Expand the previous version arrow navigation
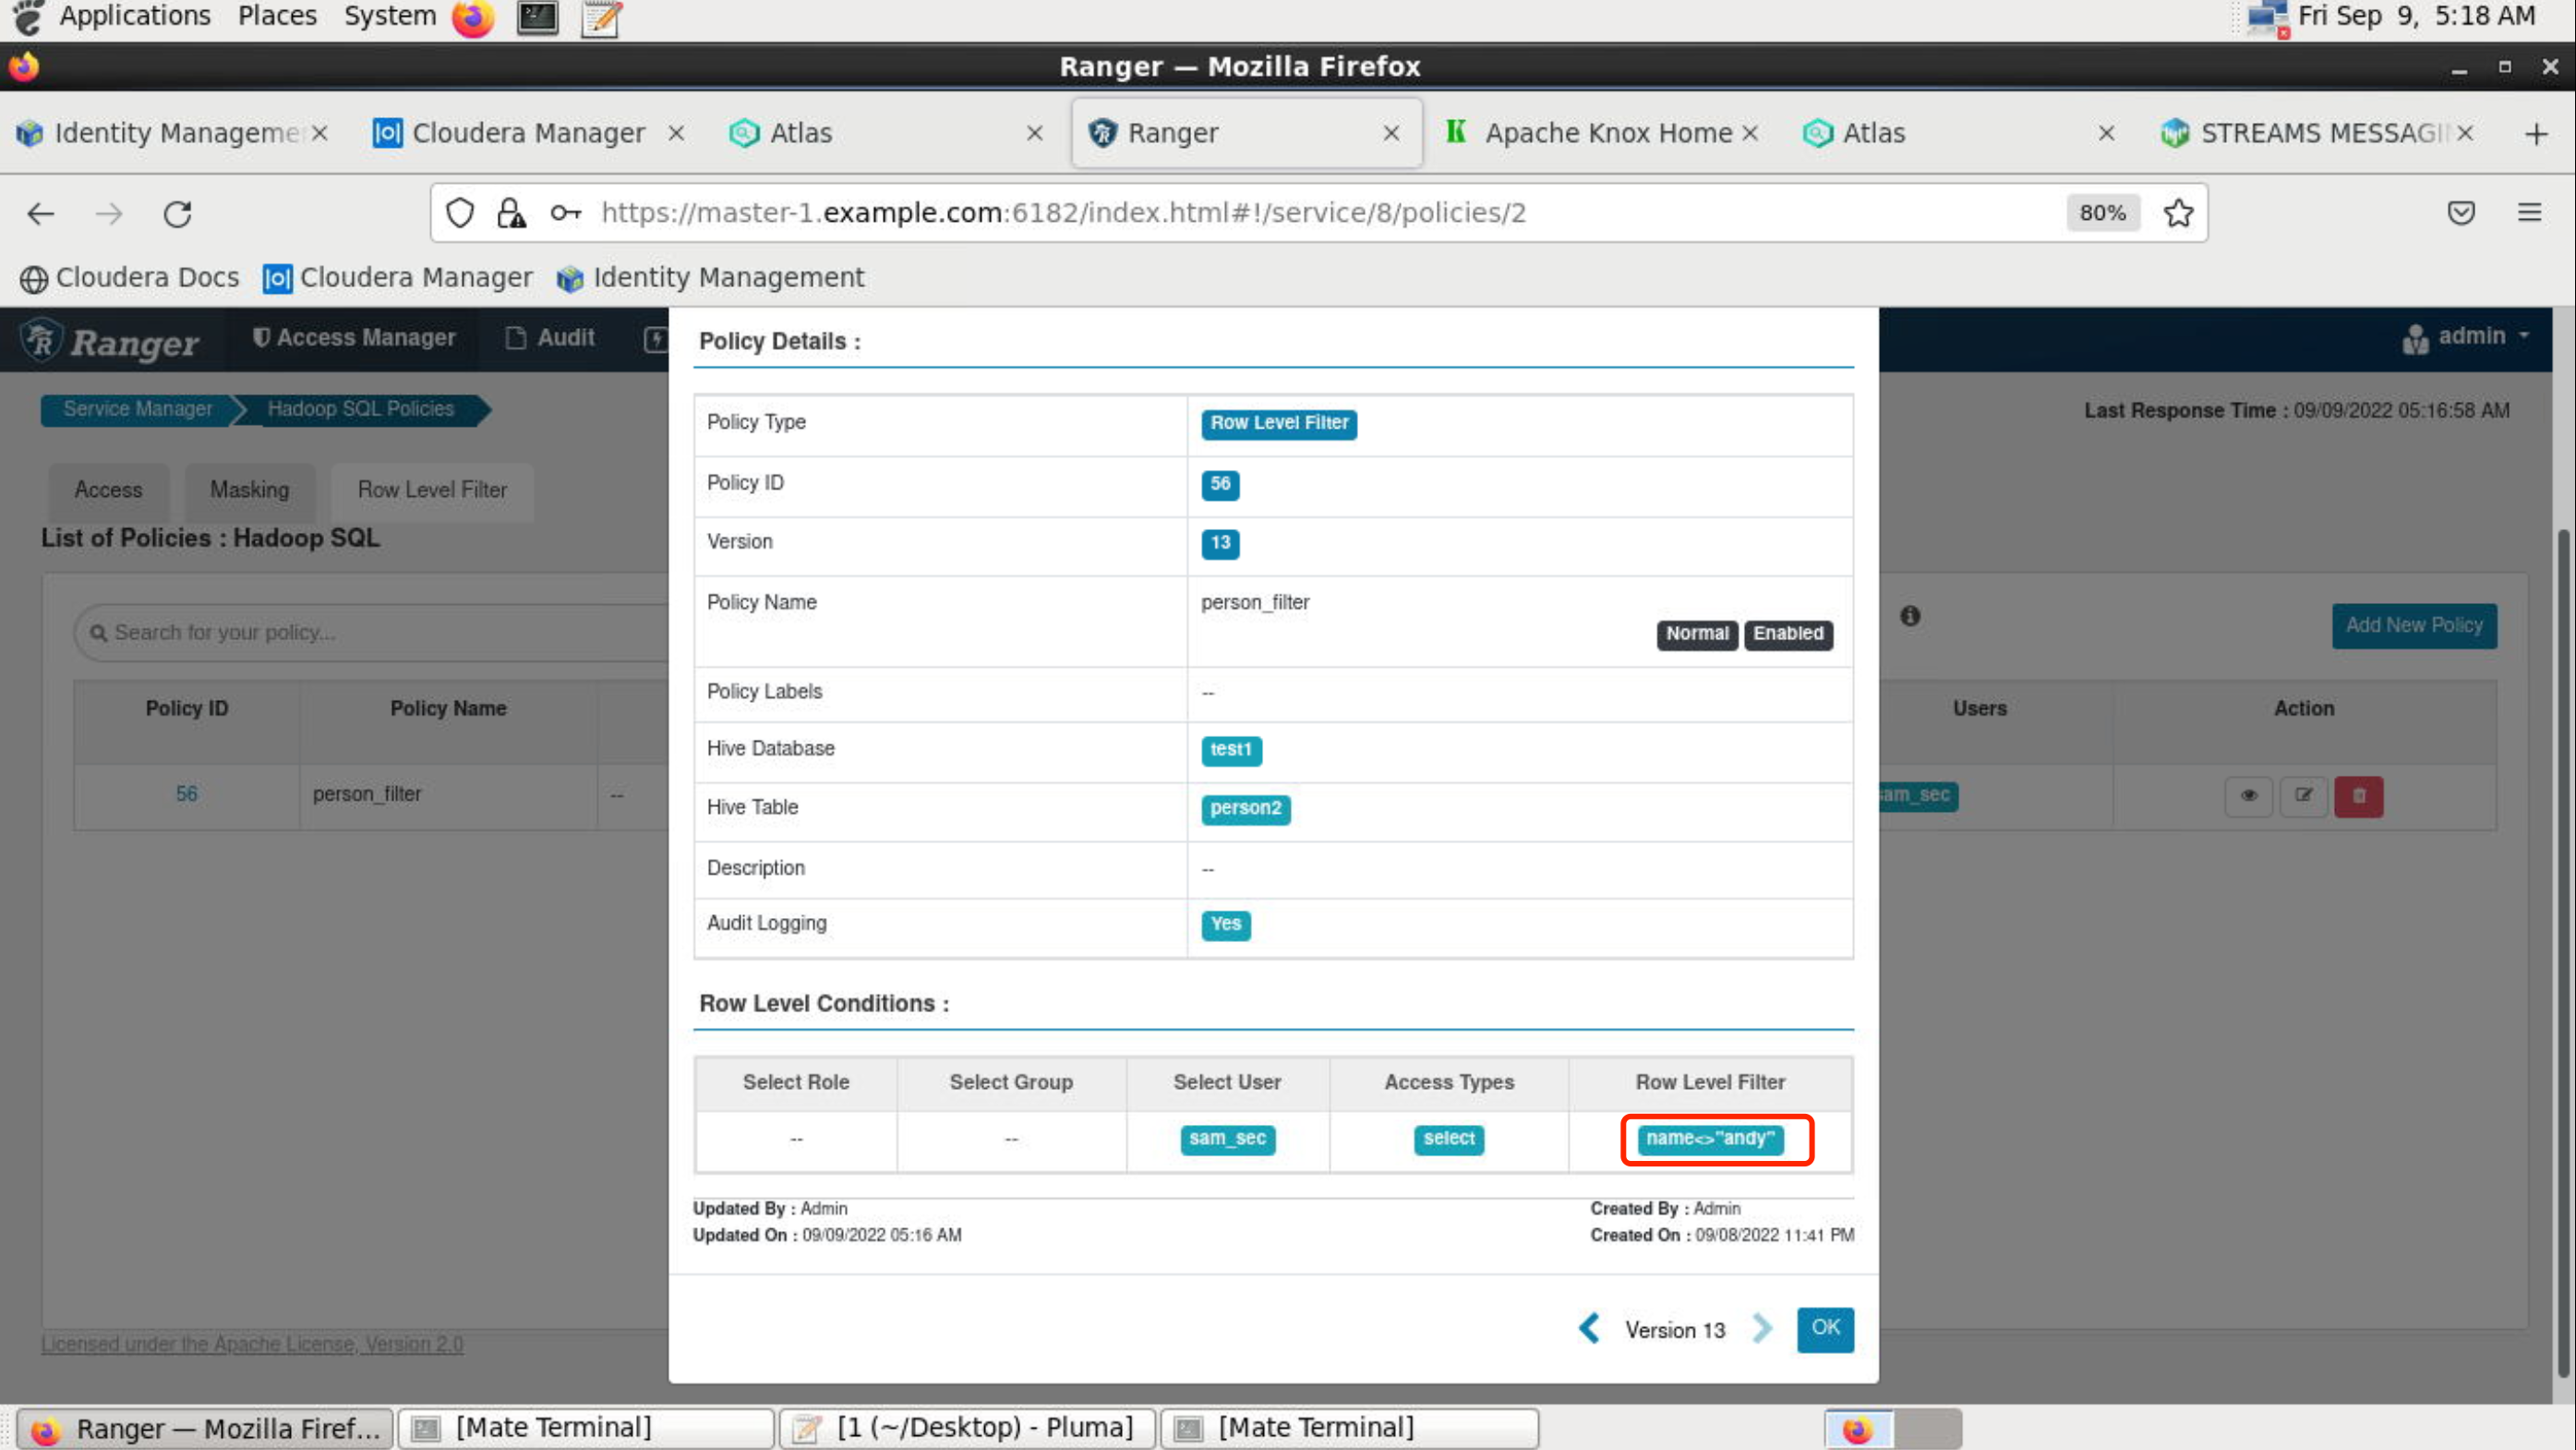This screenshot has height=1450, width=2576. click(1585, 1326)
